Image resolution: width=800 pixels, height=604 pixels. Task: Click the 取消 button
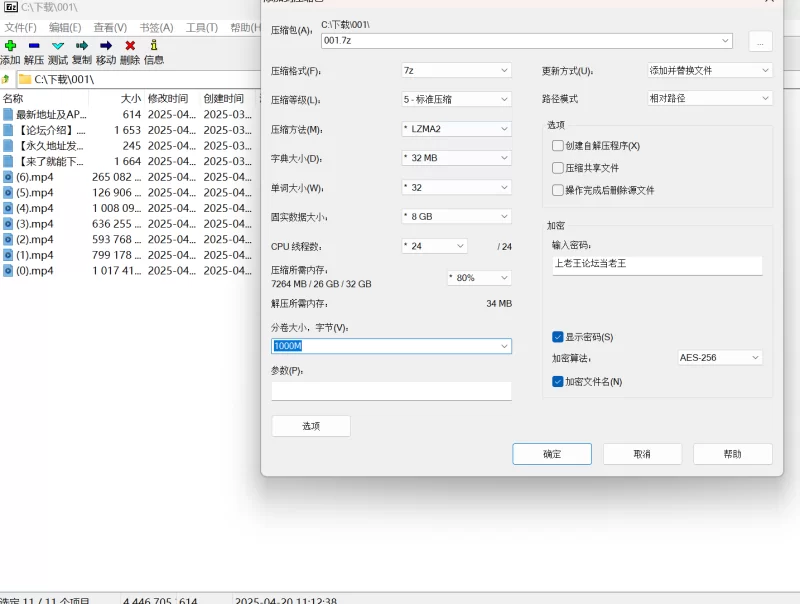[642, 454]
